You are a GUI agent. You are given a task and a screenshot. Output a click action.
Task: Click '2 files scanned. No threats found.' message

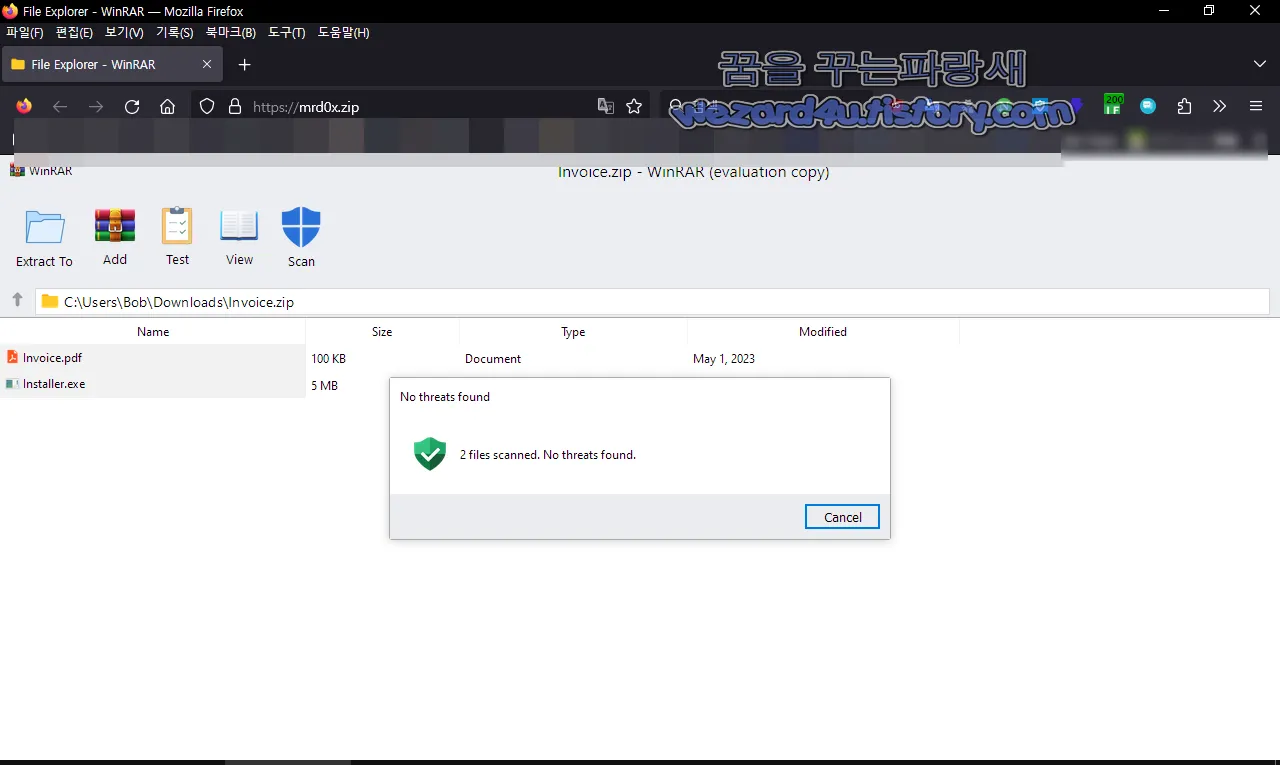(548, 454)
